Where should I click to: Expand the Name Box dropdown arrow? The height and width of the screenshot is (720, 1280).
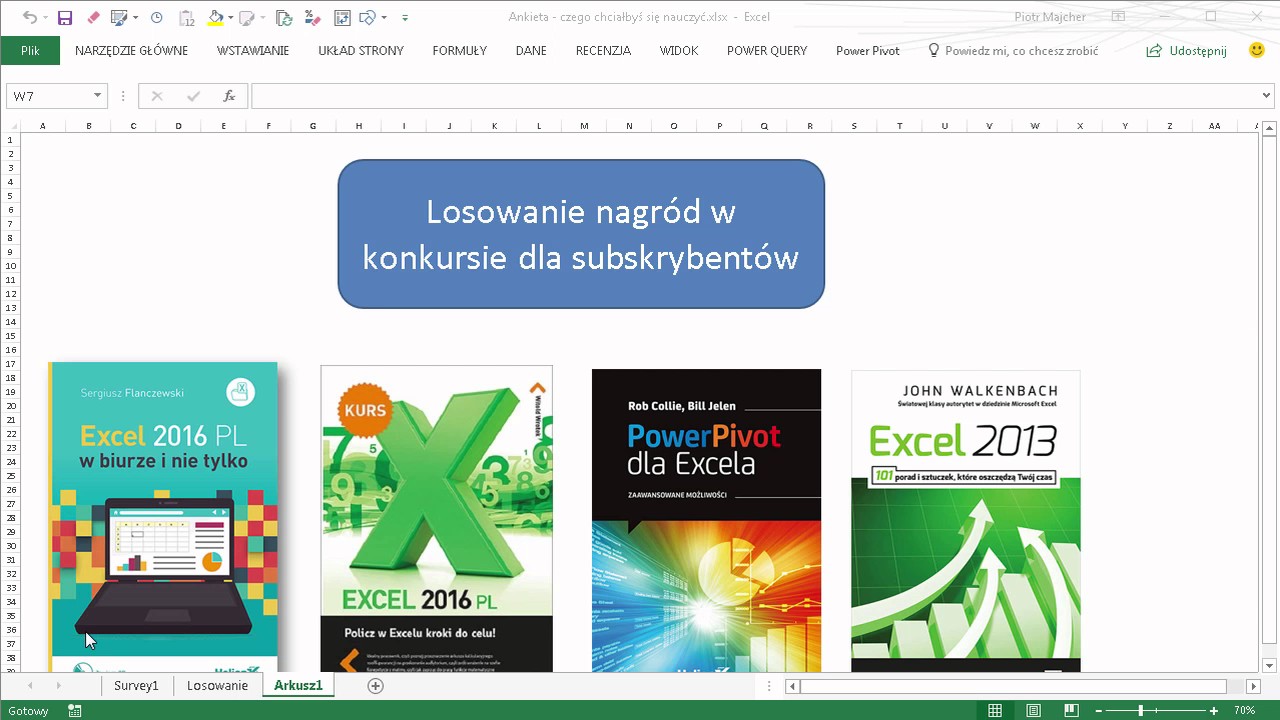97,96
